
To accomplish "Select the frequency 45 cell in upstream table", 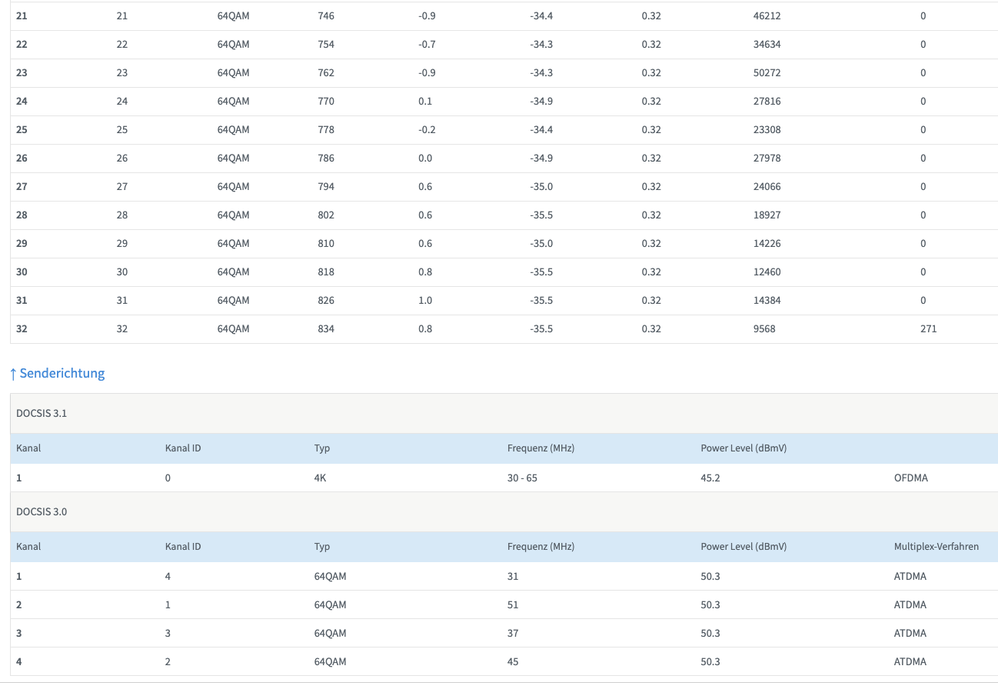I will pyautogui.click(x=512, y=662).
